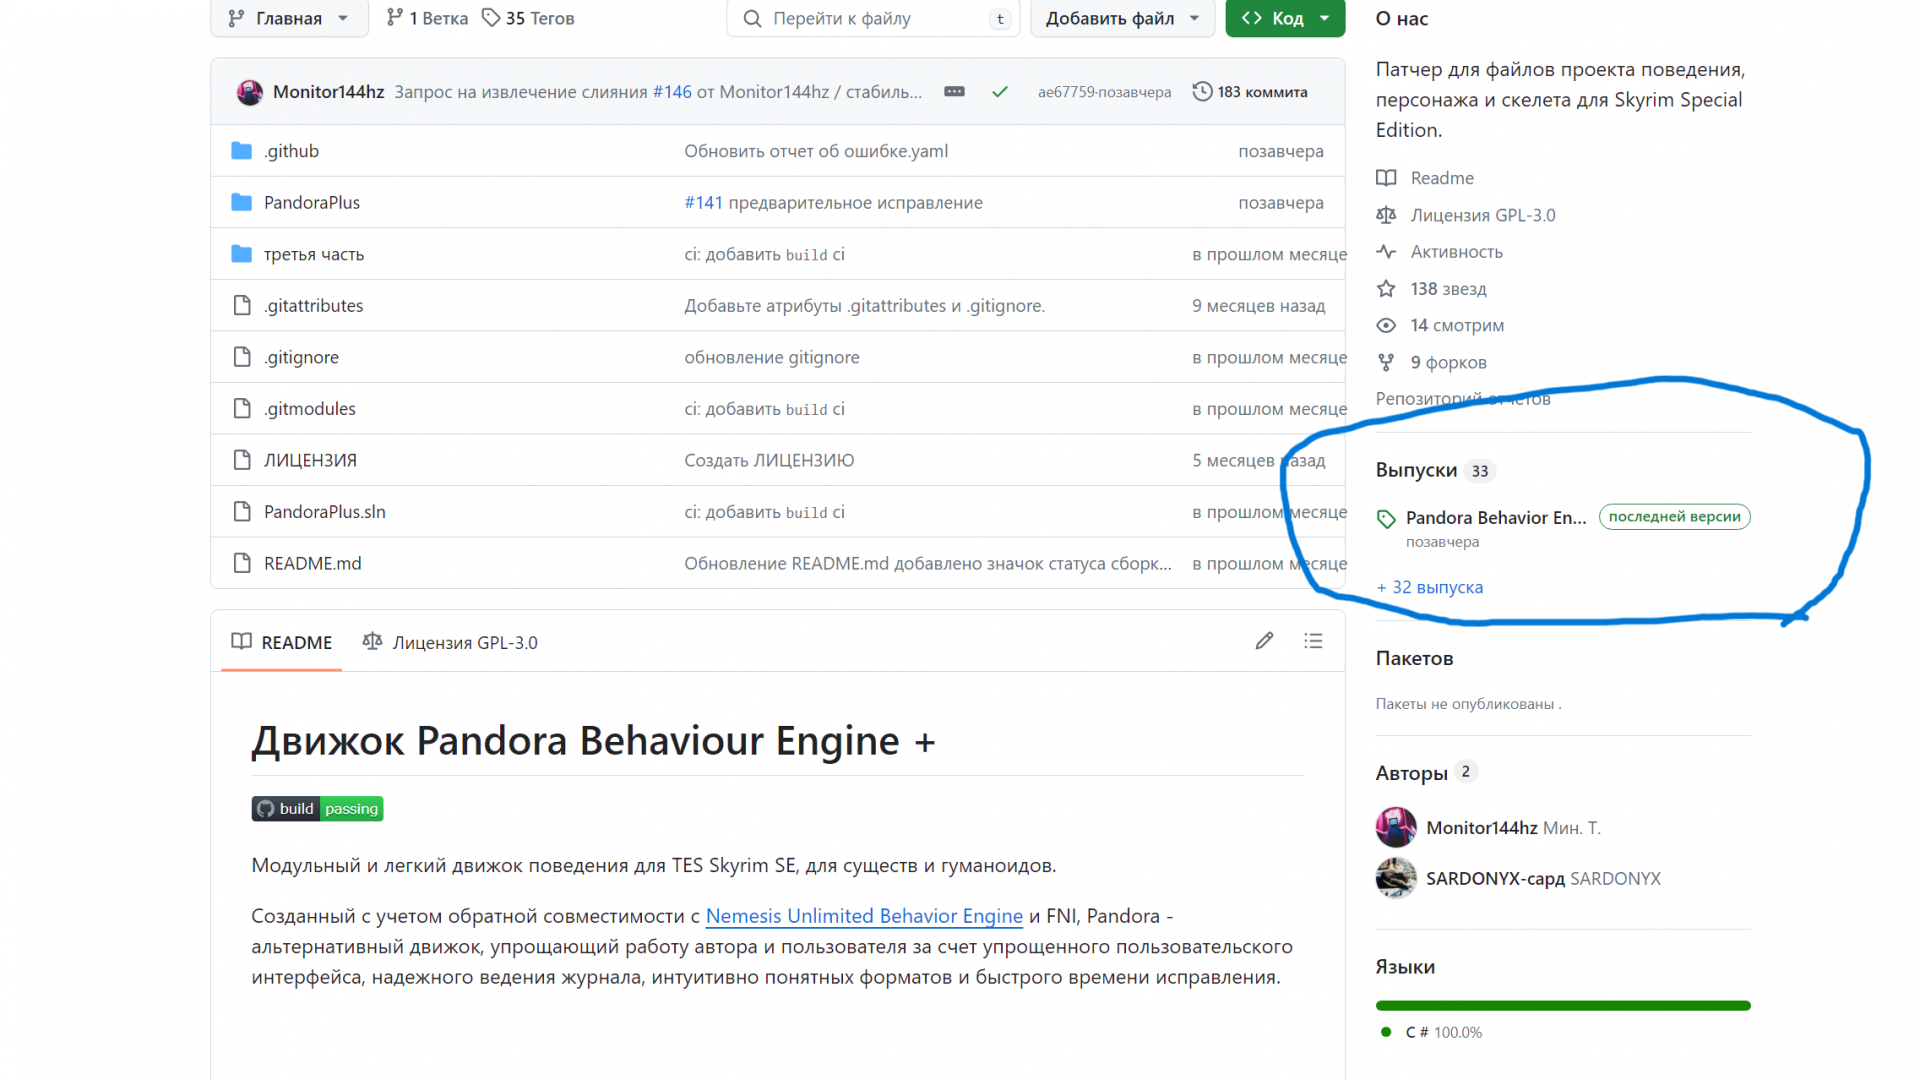
Task: Switch to Лицензия GPL-3.0 tab
Action: point(451,642)
